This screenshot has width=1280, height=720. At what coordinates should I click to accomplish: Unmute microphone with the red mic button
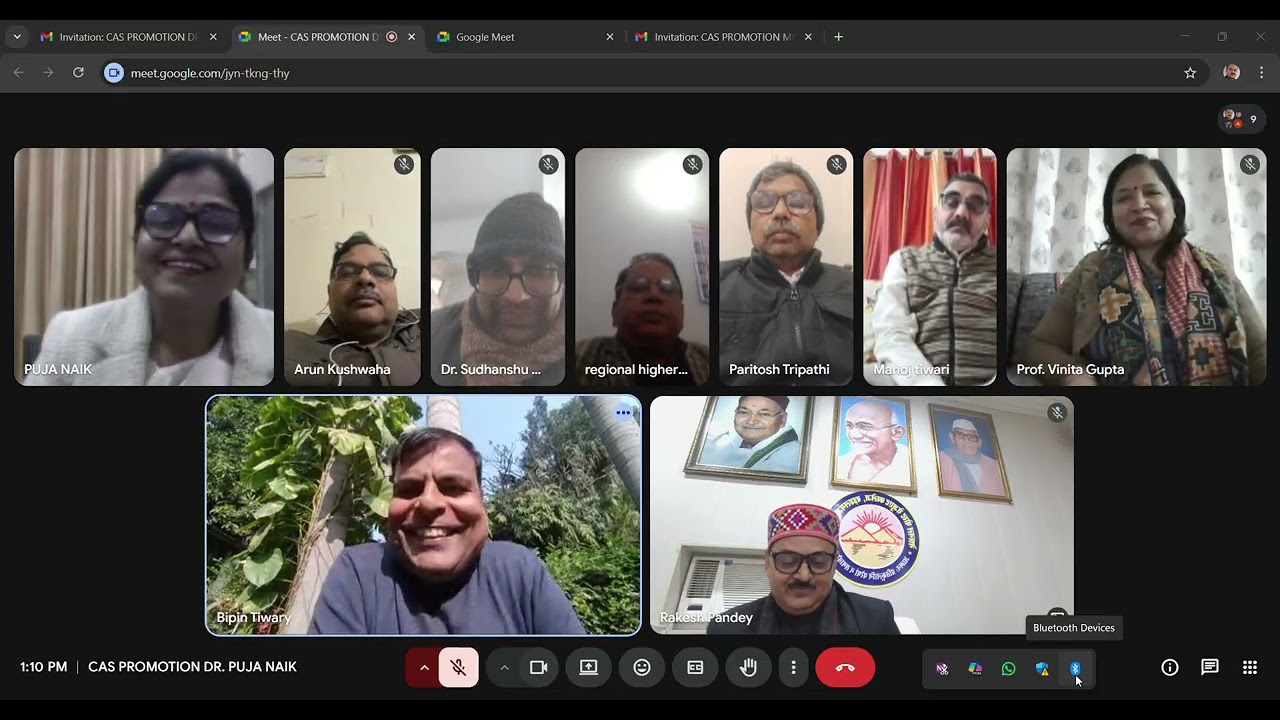point(459,667)
